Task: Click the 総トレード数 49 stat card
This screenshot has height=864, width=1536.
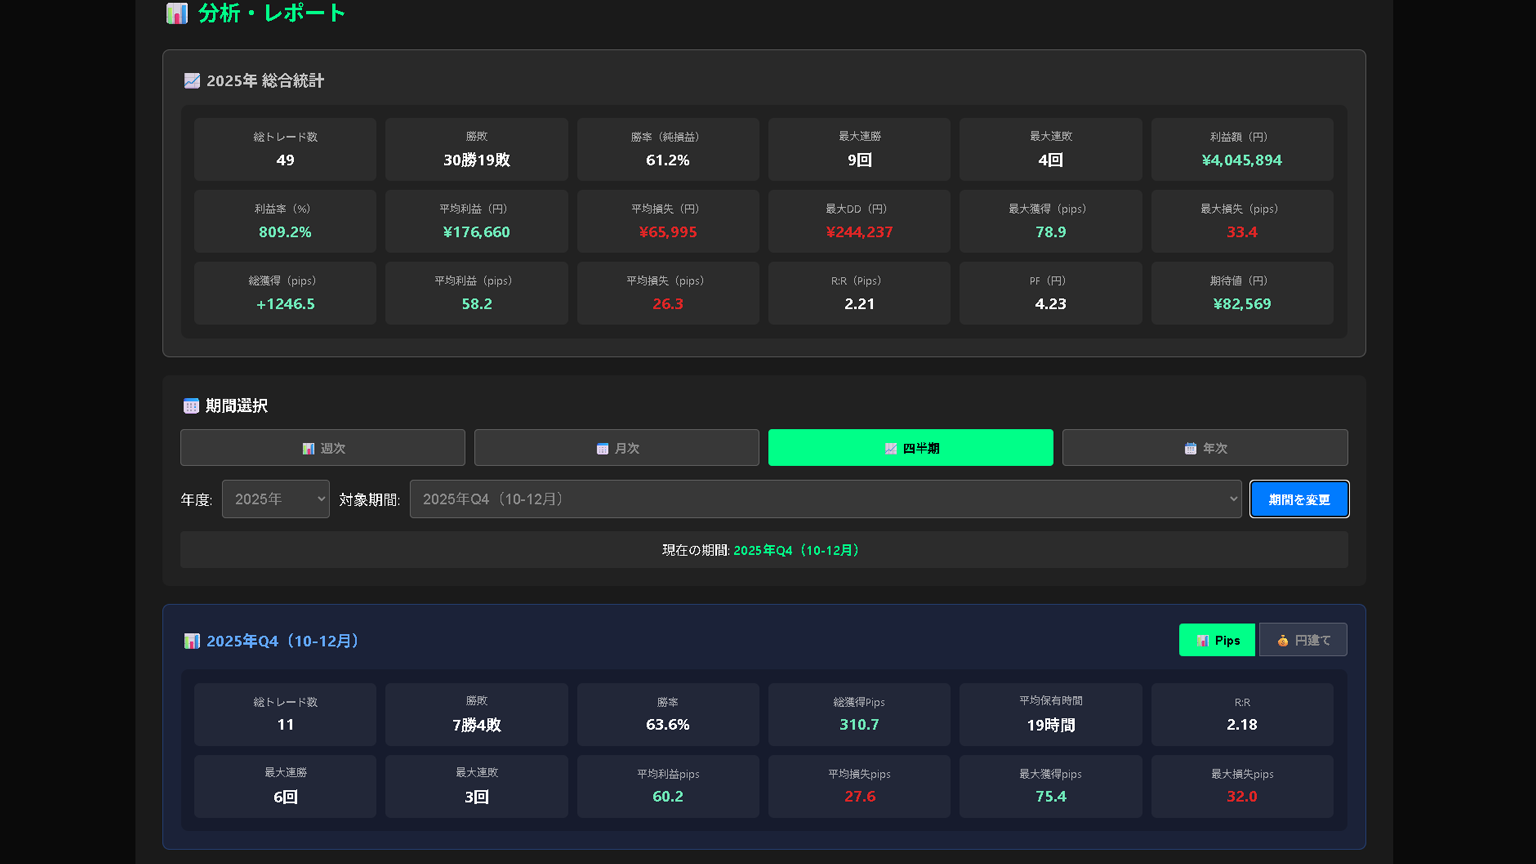Action: pyautogui.click(x=285, y=149)
